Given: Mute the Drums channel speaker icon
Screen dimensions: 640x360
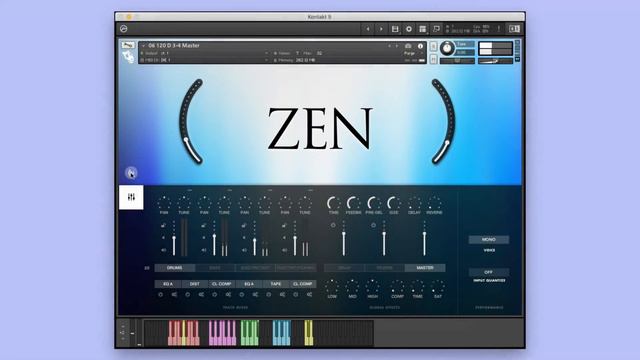Looking at the screenshot, I should (x=163, y=250).
